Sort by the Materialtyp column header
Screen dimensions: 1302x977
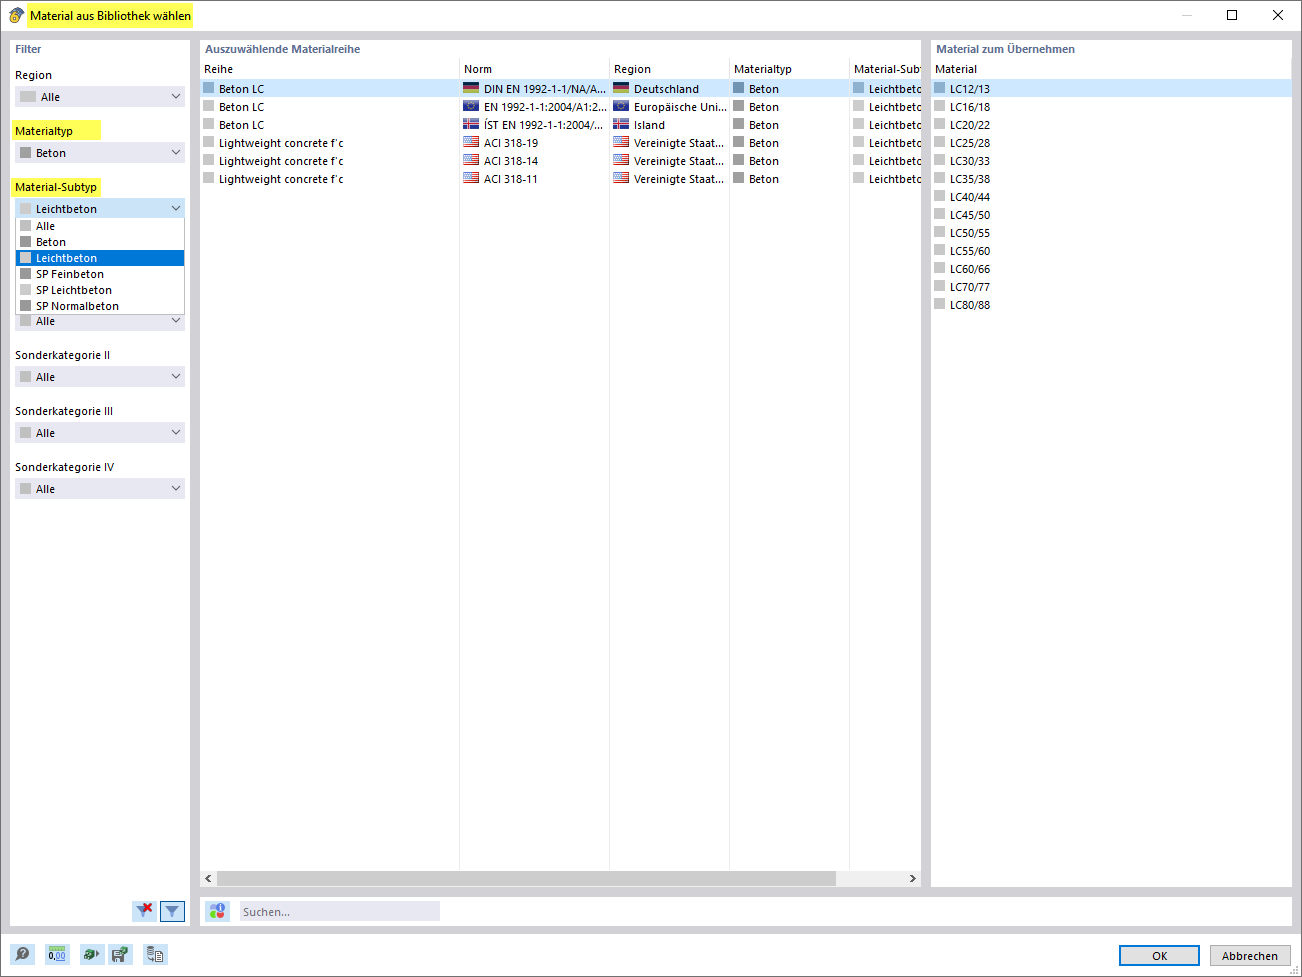(x=789, y=69)
